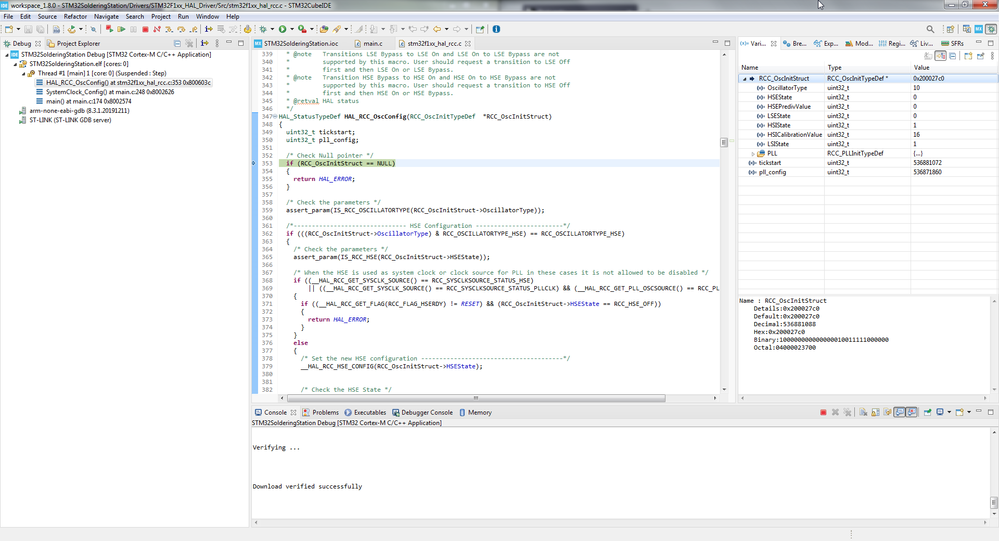Open the Memory tab
Screen dimensions: 999x541
475,412
